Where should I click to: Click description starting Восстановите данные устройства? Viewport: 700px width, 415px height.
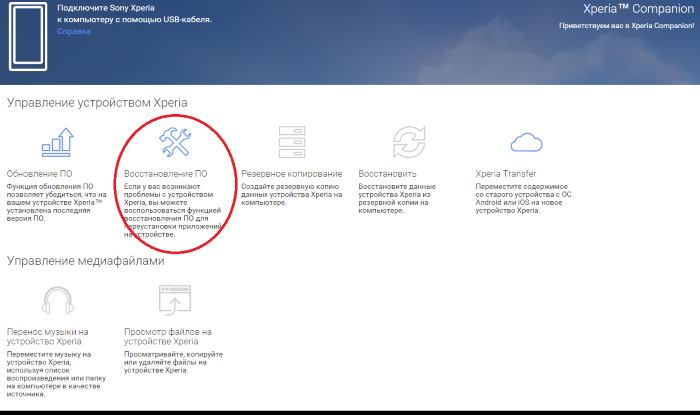point(397,198)
